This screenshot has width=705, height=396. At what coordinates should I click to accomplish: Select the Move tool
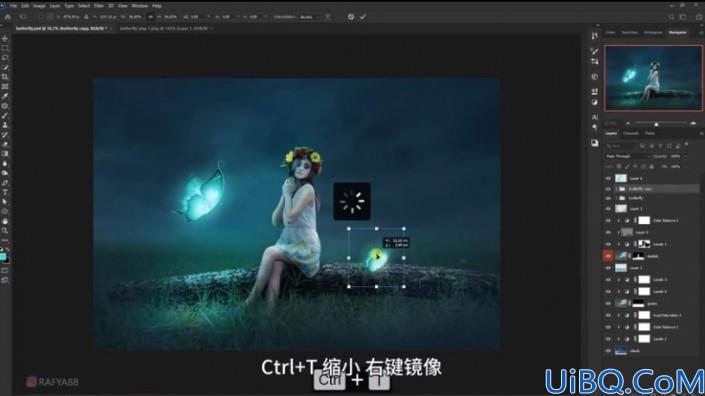pos(5,39)
